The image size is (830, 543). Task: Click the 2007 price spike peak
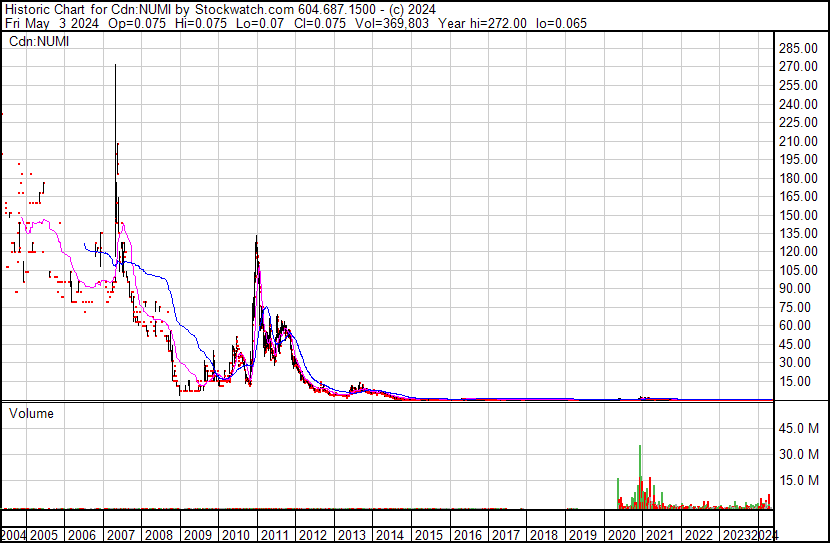pos(115,67)
